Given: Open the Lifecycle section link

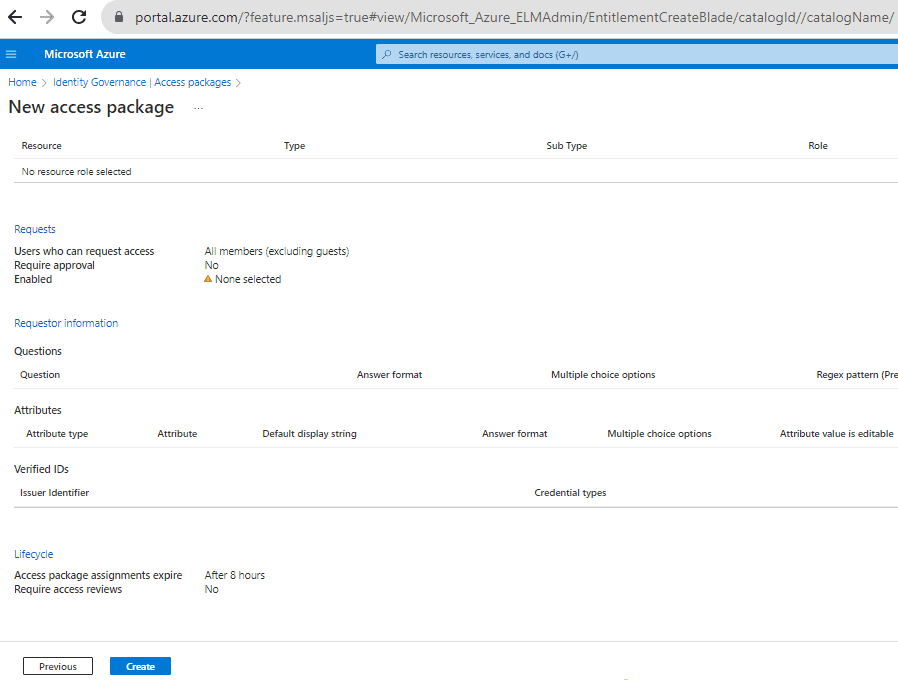Looking at the screenshot, I should (34, 554).
